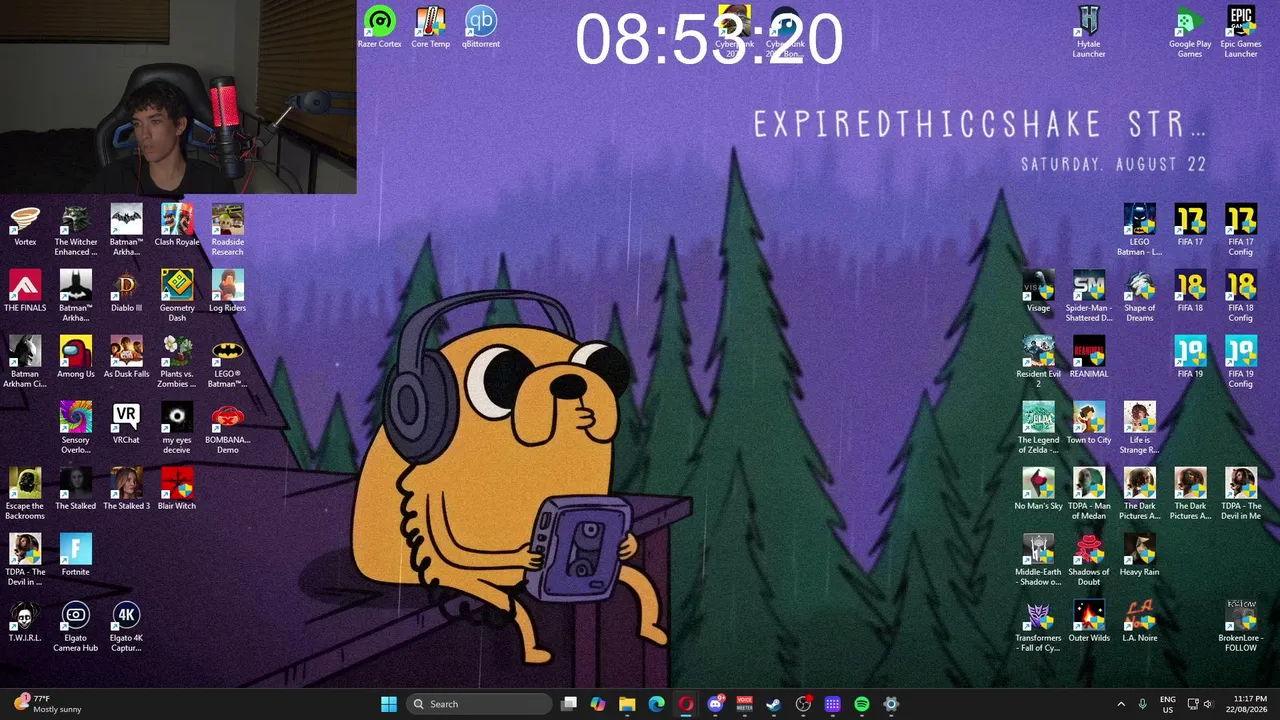Open the ENG US language switcher
Viewport: 1280px width, 720px height.
pos(1168,704)
